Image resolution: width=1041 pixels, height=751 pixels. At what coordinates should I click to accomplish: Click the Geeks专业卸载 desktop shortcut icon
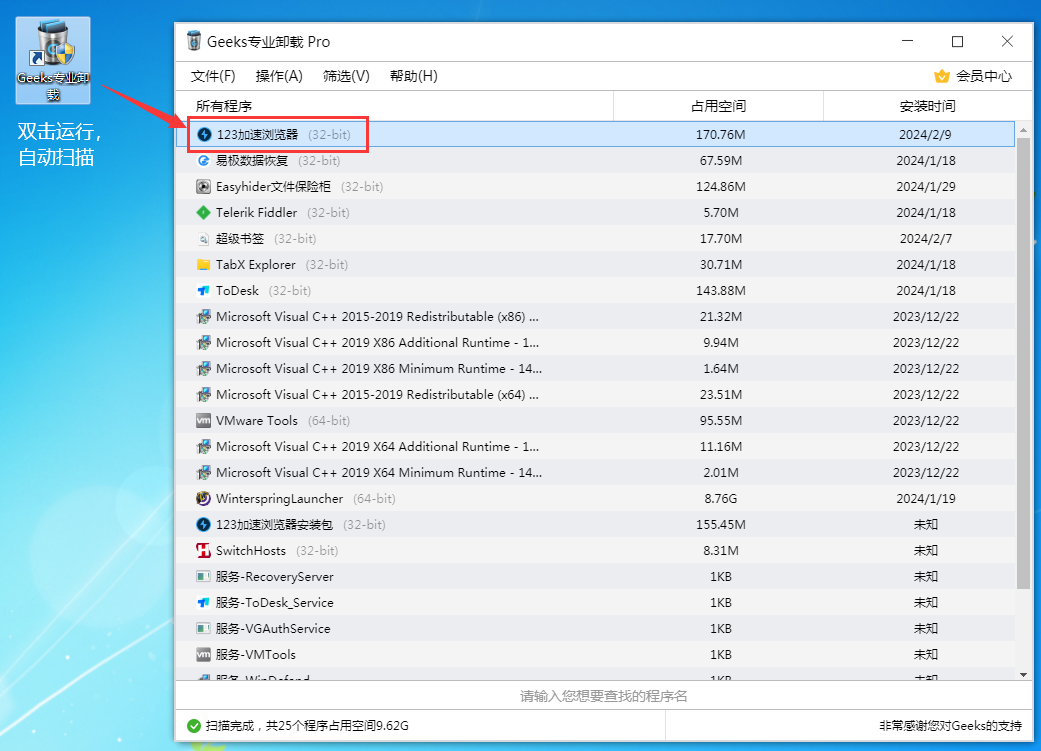coord(52,60)
